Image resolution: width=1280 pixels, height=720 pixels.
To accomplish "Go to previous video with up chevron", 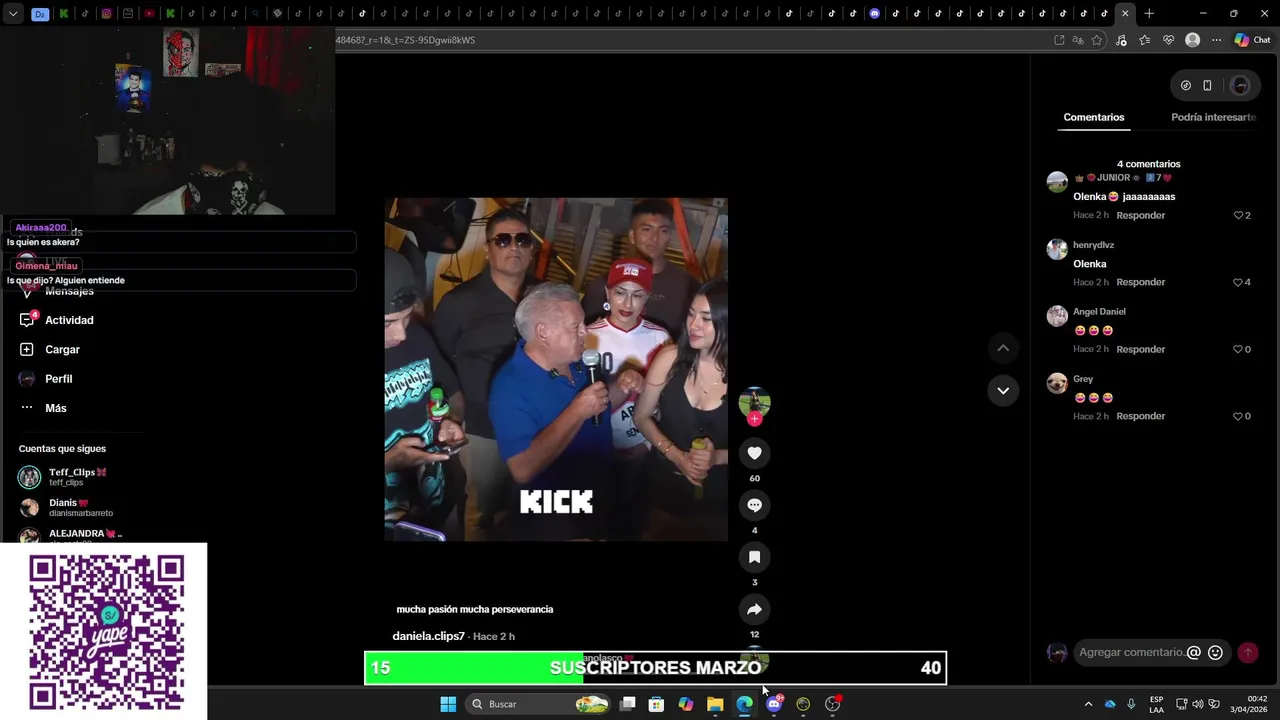I will click(1003, 348).
